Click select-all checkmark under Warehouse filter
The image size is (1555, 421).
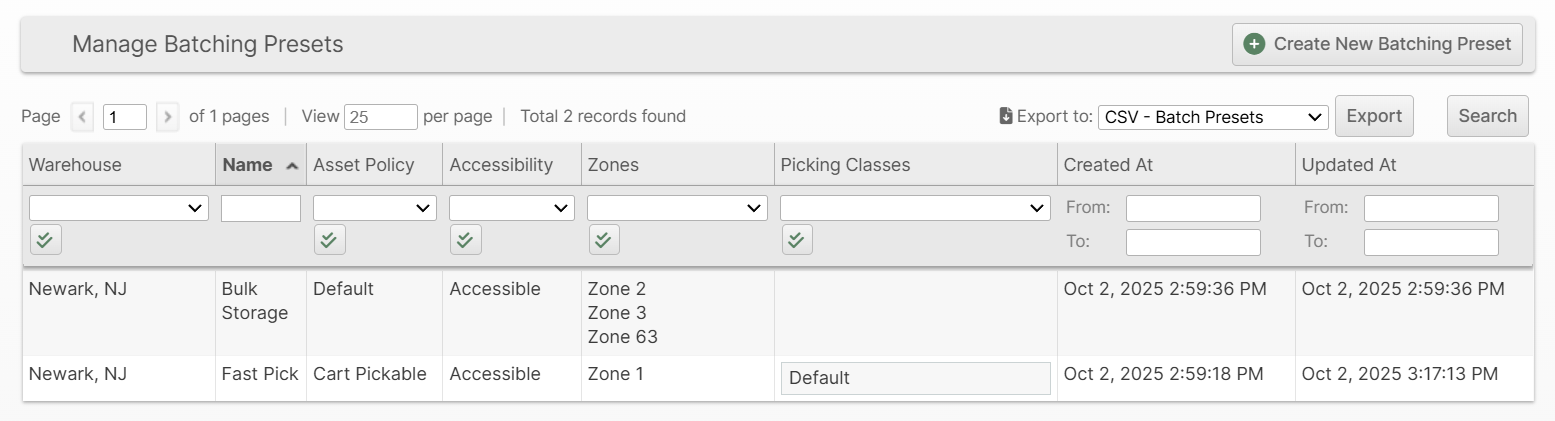coord(45,240)
